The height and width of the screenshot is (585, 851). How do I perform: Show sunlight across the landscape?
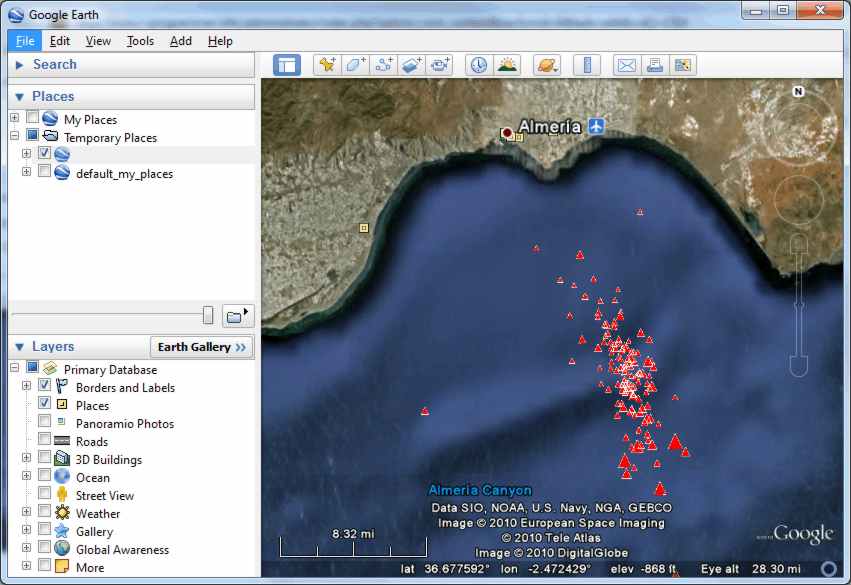507,65
